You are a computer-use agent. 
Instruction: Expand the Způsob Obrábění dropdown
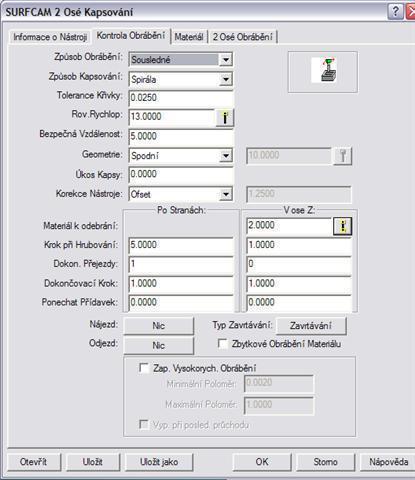pyautogui.click(x=226, y=60)
